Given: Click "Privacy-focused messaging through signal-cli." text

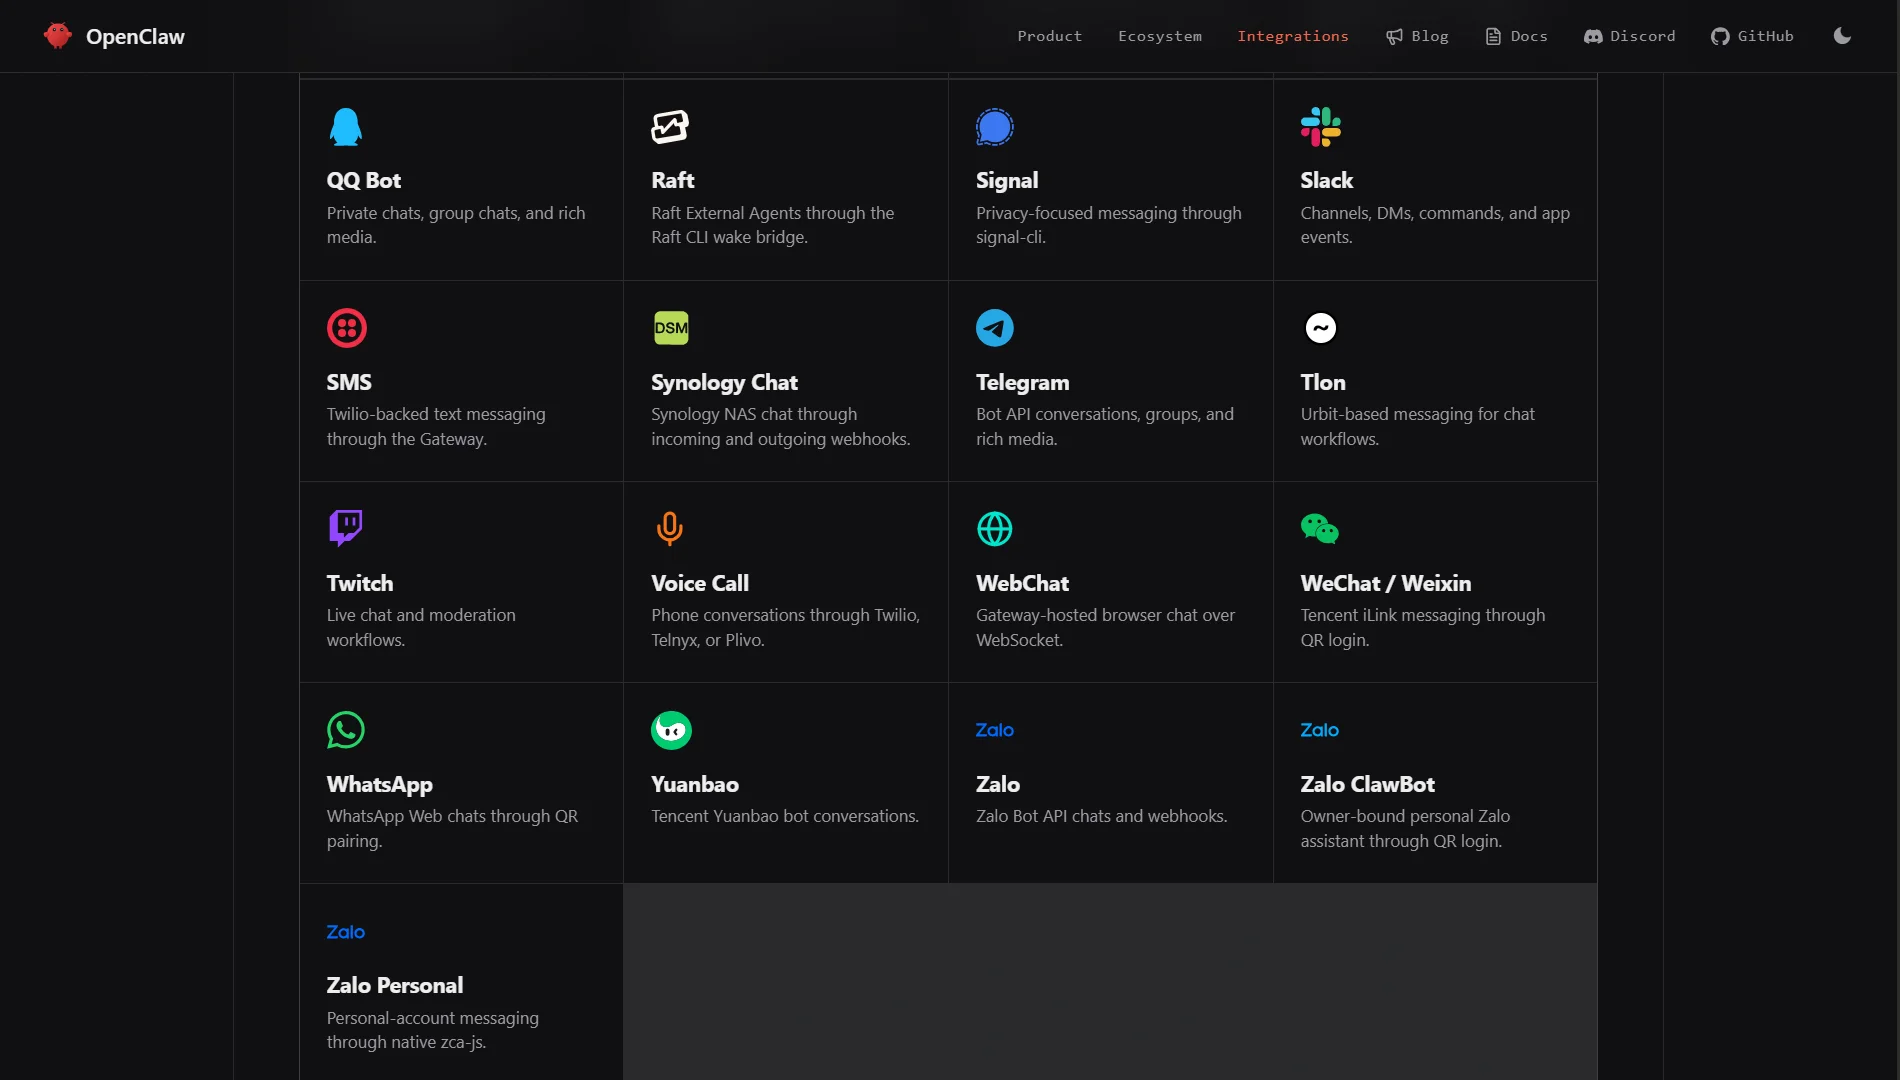Looking at the screenshot, I should [1109, 225].
